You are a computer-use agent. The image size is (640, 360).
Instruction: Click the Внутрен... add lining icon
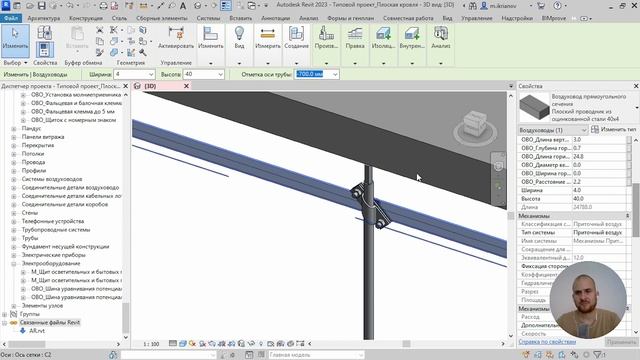(412, 38)
